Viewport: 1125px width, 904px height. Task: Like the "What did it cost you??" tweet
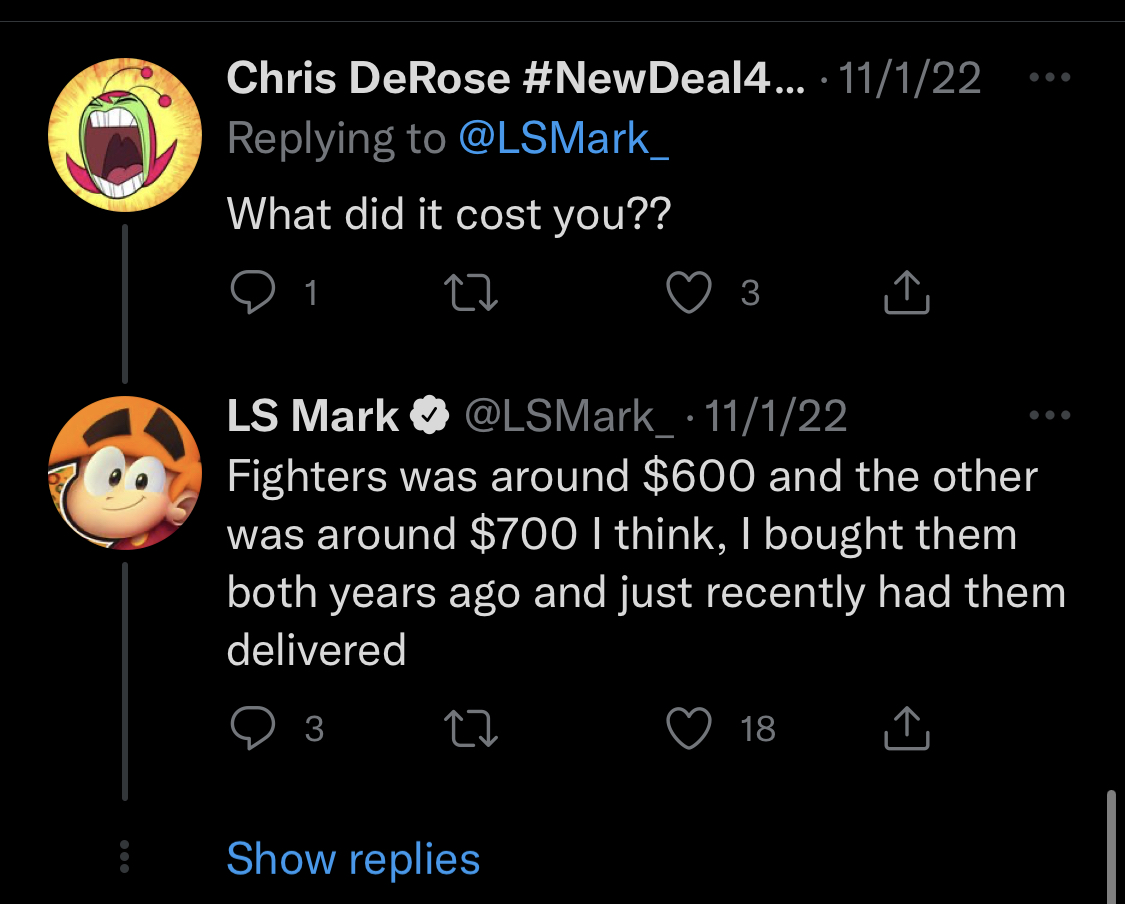(x=689, y=292)
